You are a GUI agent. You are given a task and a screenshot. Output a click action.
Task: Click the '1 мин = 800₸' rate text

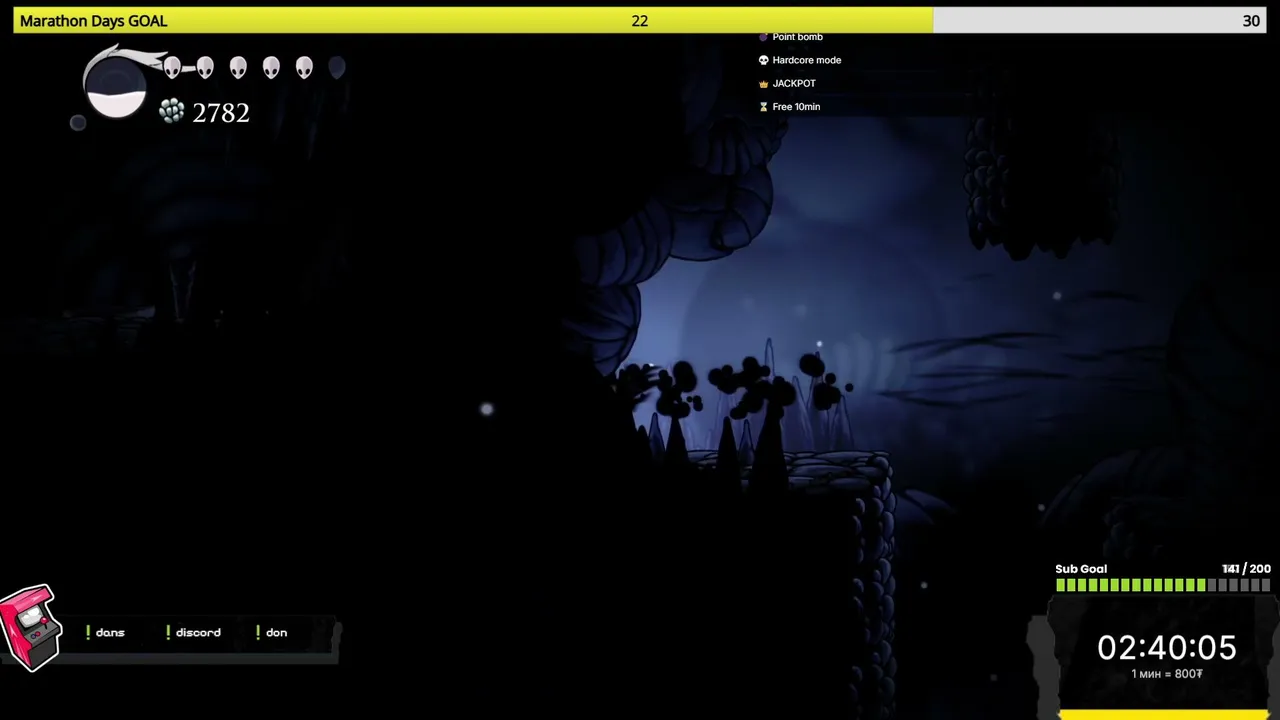coord(1166,674)
